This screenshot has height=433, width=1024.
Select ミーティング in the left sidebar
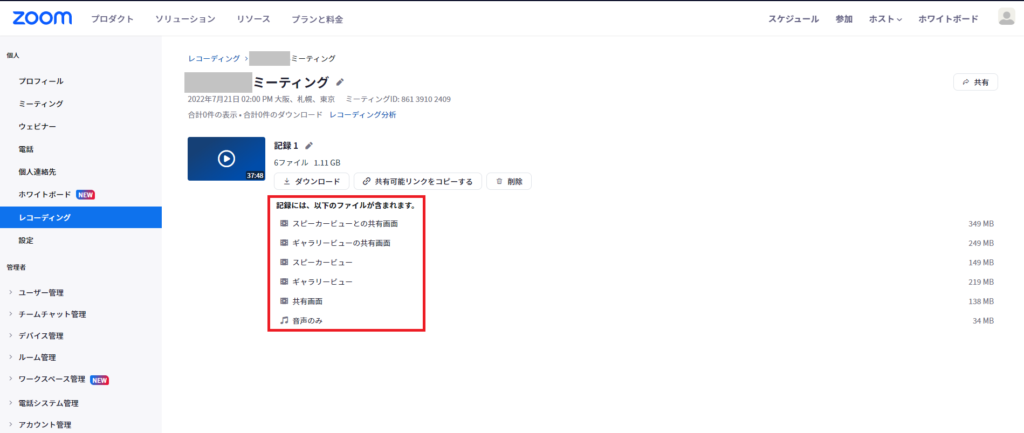41,104
